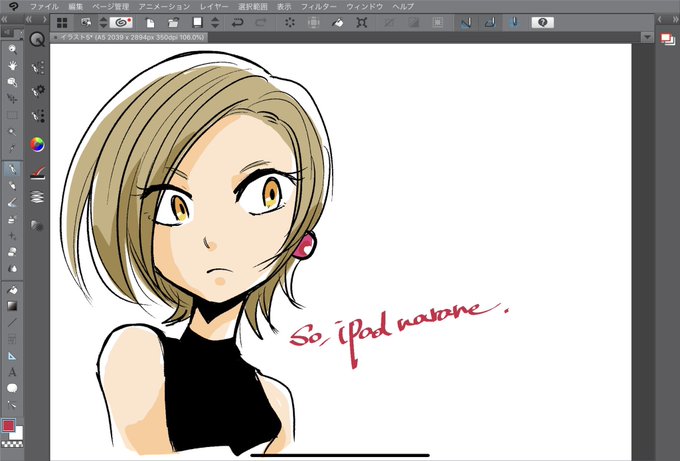
Task: Select the Airbrush tool
Action: tap(12, 219)
